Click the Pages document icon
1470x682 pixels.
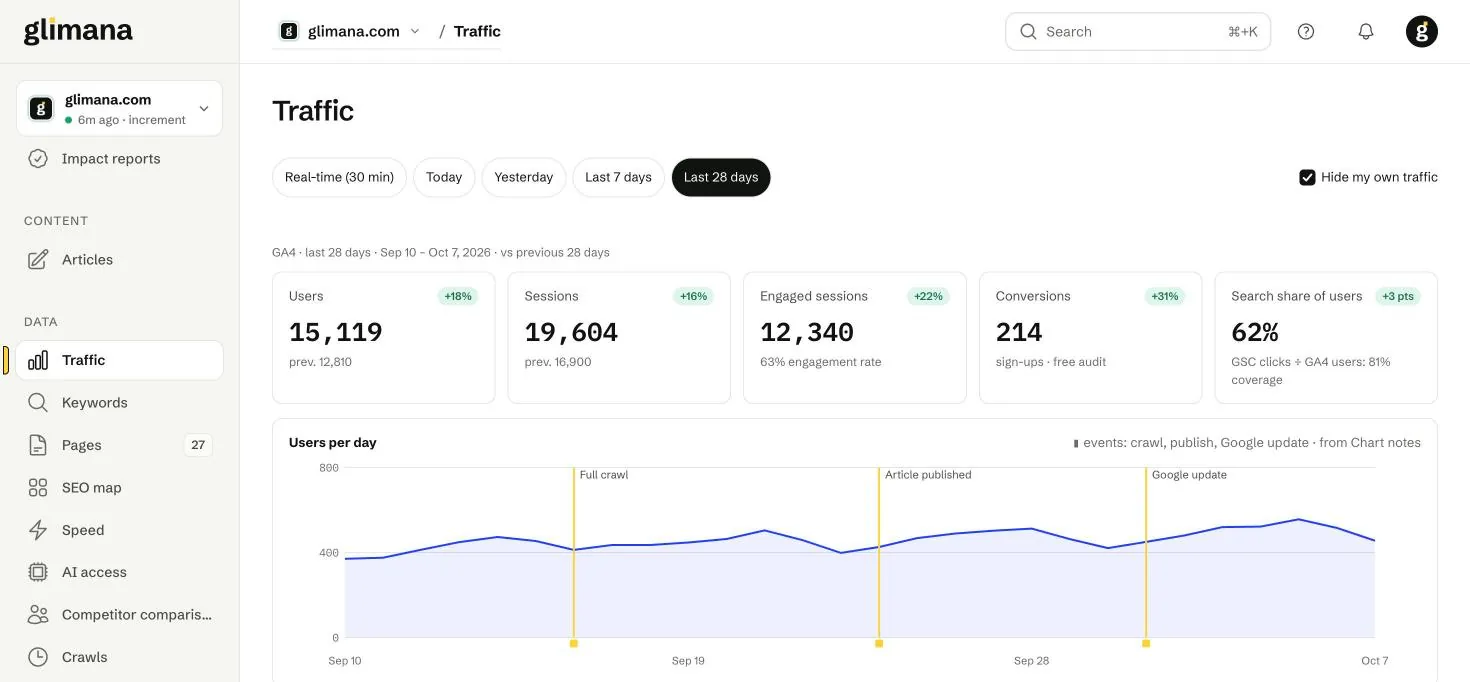tap(38, 445)
